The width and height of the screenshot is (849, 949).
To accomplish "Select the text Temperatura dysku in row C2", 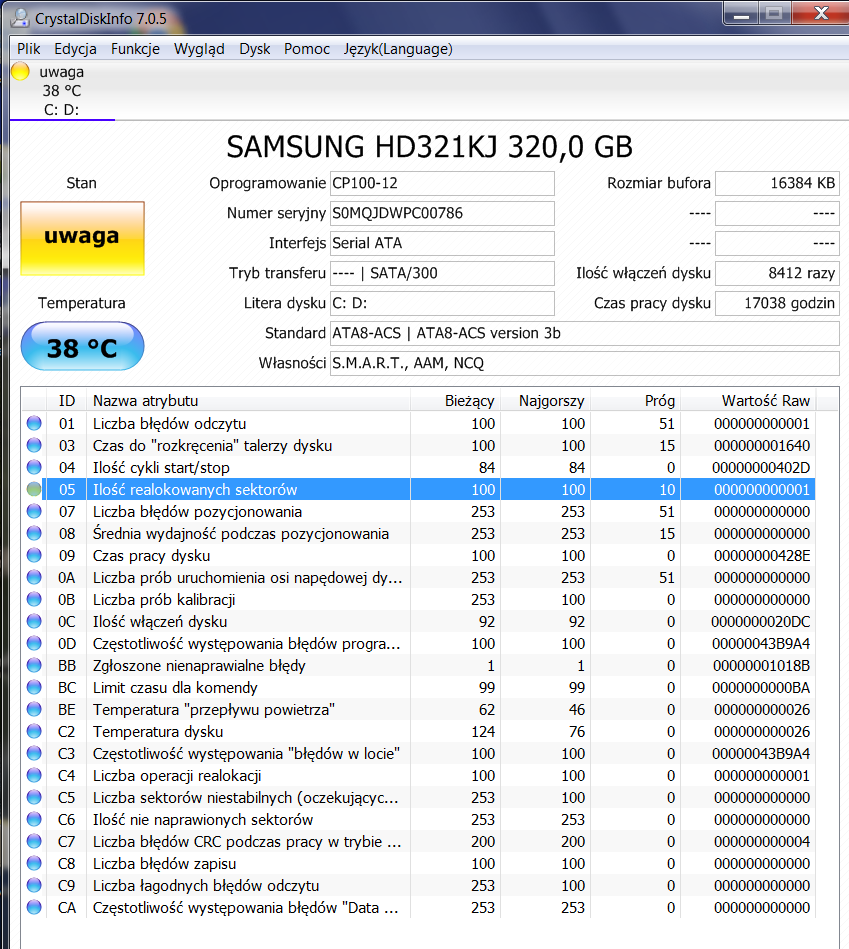I will (158, 732).
